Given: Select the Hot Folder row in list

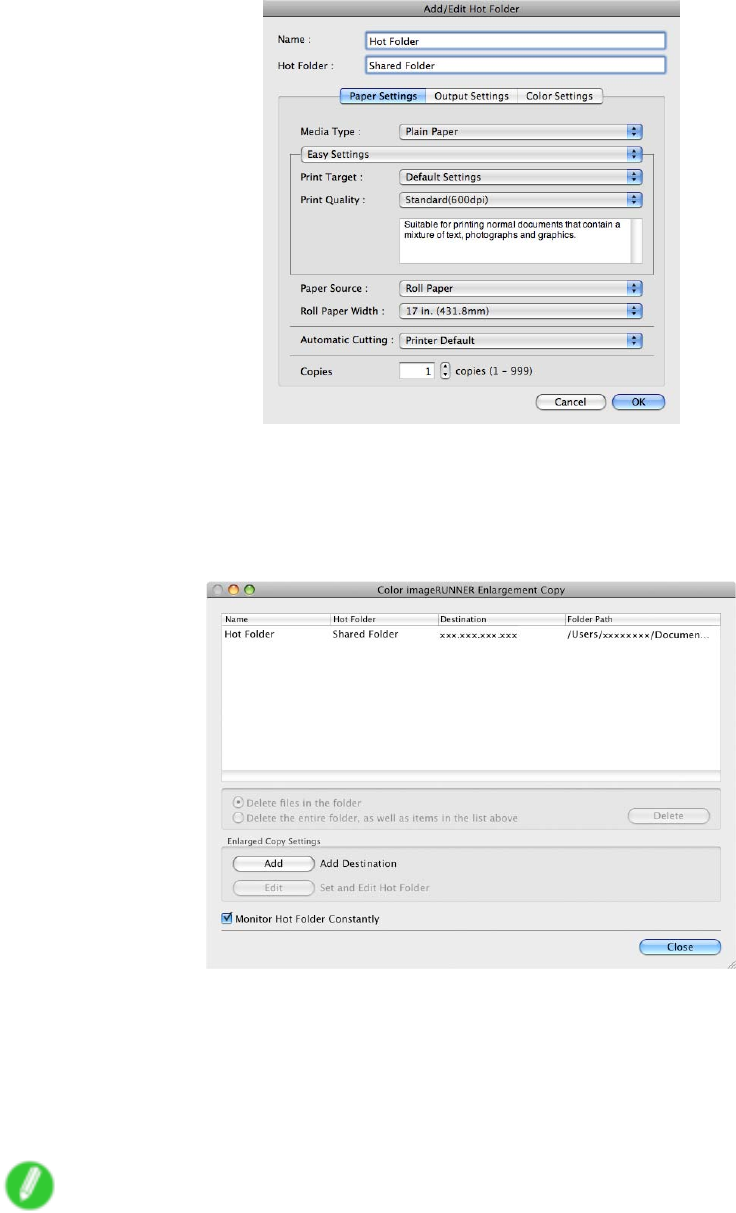Looking at the screenshot, I should (x=471, y=634).
